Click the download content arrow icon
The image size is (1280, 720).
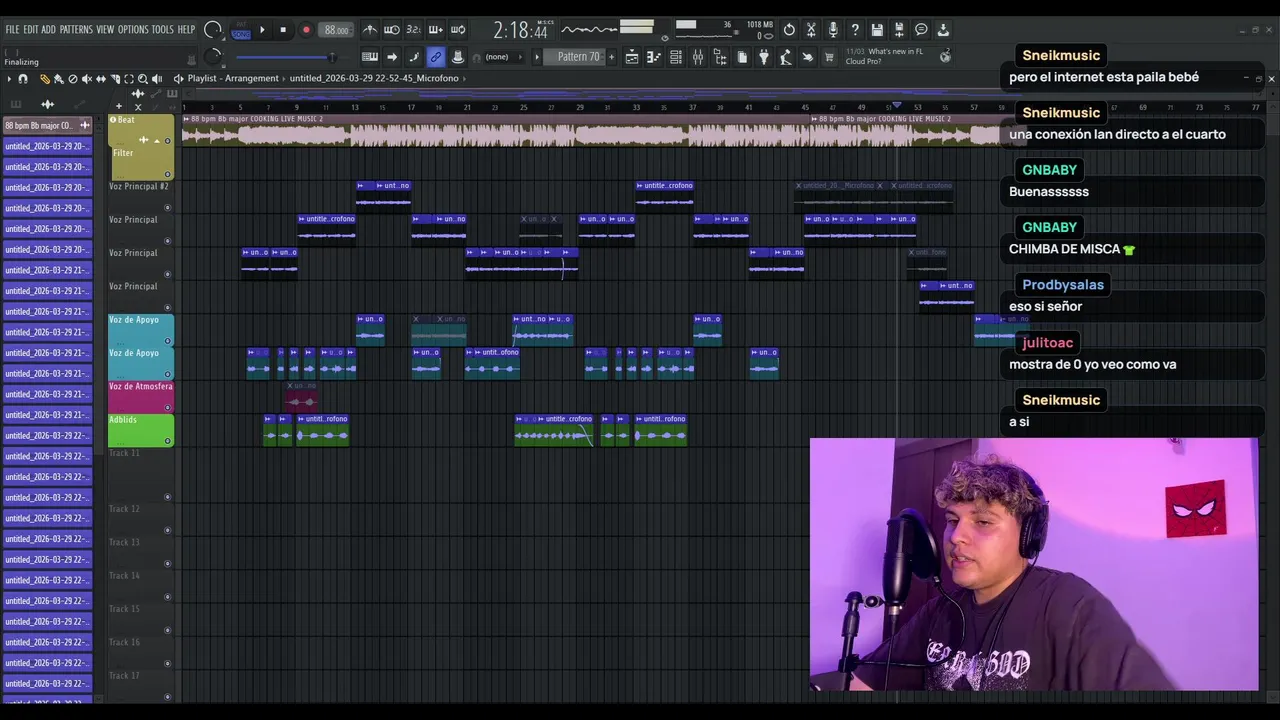(942, 30)
